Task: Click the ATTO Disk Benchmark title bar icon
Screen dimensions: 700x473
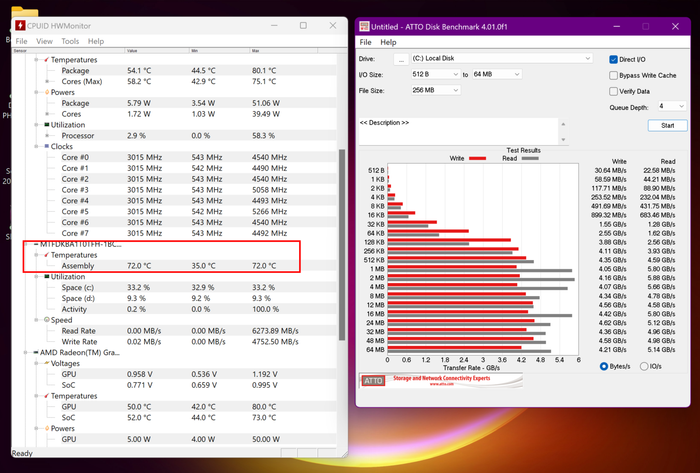Action: click(x=366, y=26)
